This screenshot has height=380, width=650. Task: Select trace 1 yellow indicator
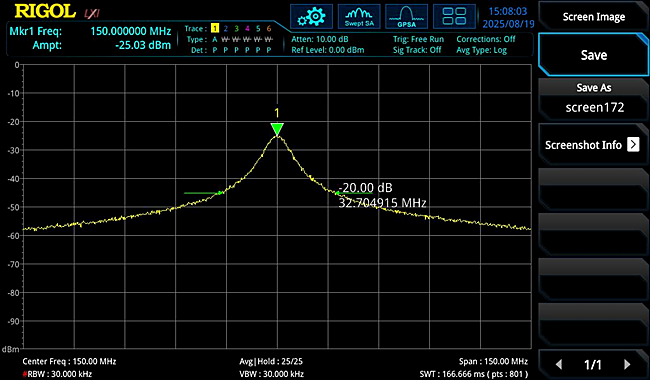(215, 28)
